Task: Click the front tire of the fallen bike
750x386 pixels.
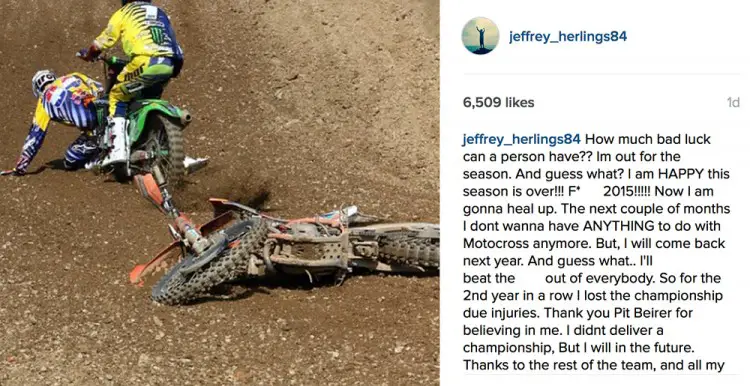Action: pos(210,261)
